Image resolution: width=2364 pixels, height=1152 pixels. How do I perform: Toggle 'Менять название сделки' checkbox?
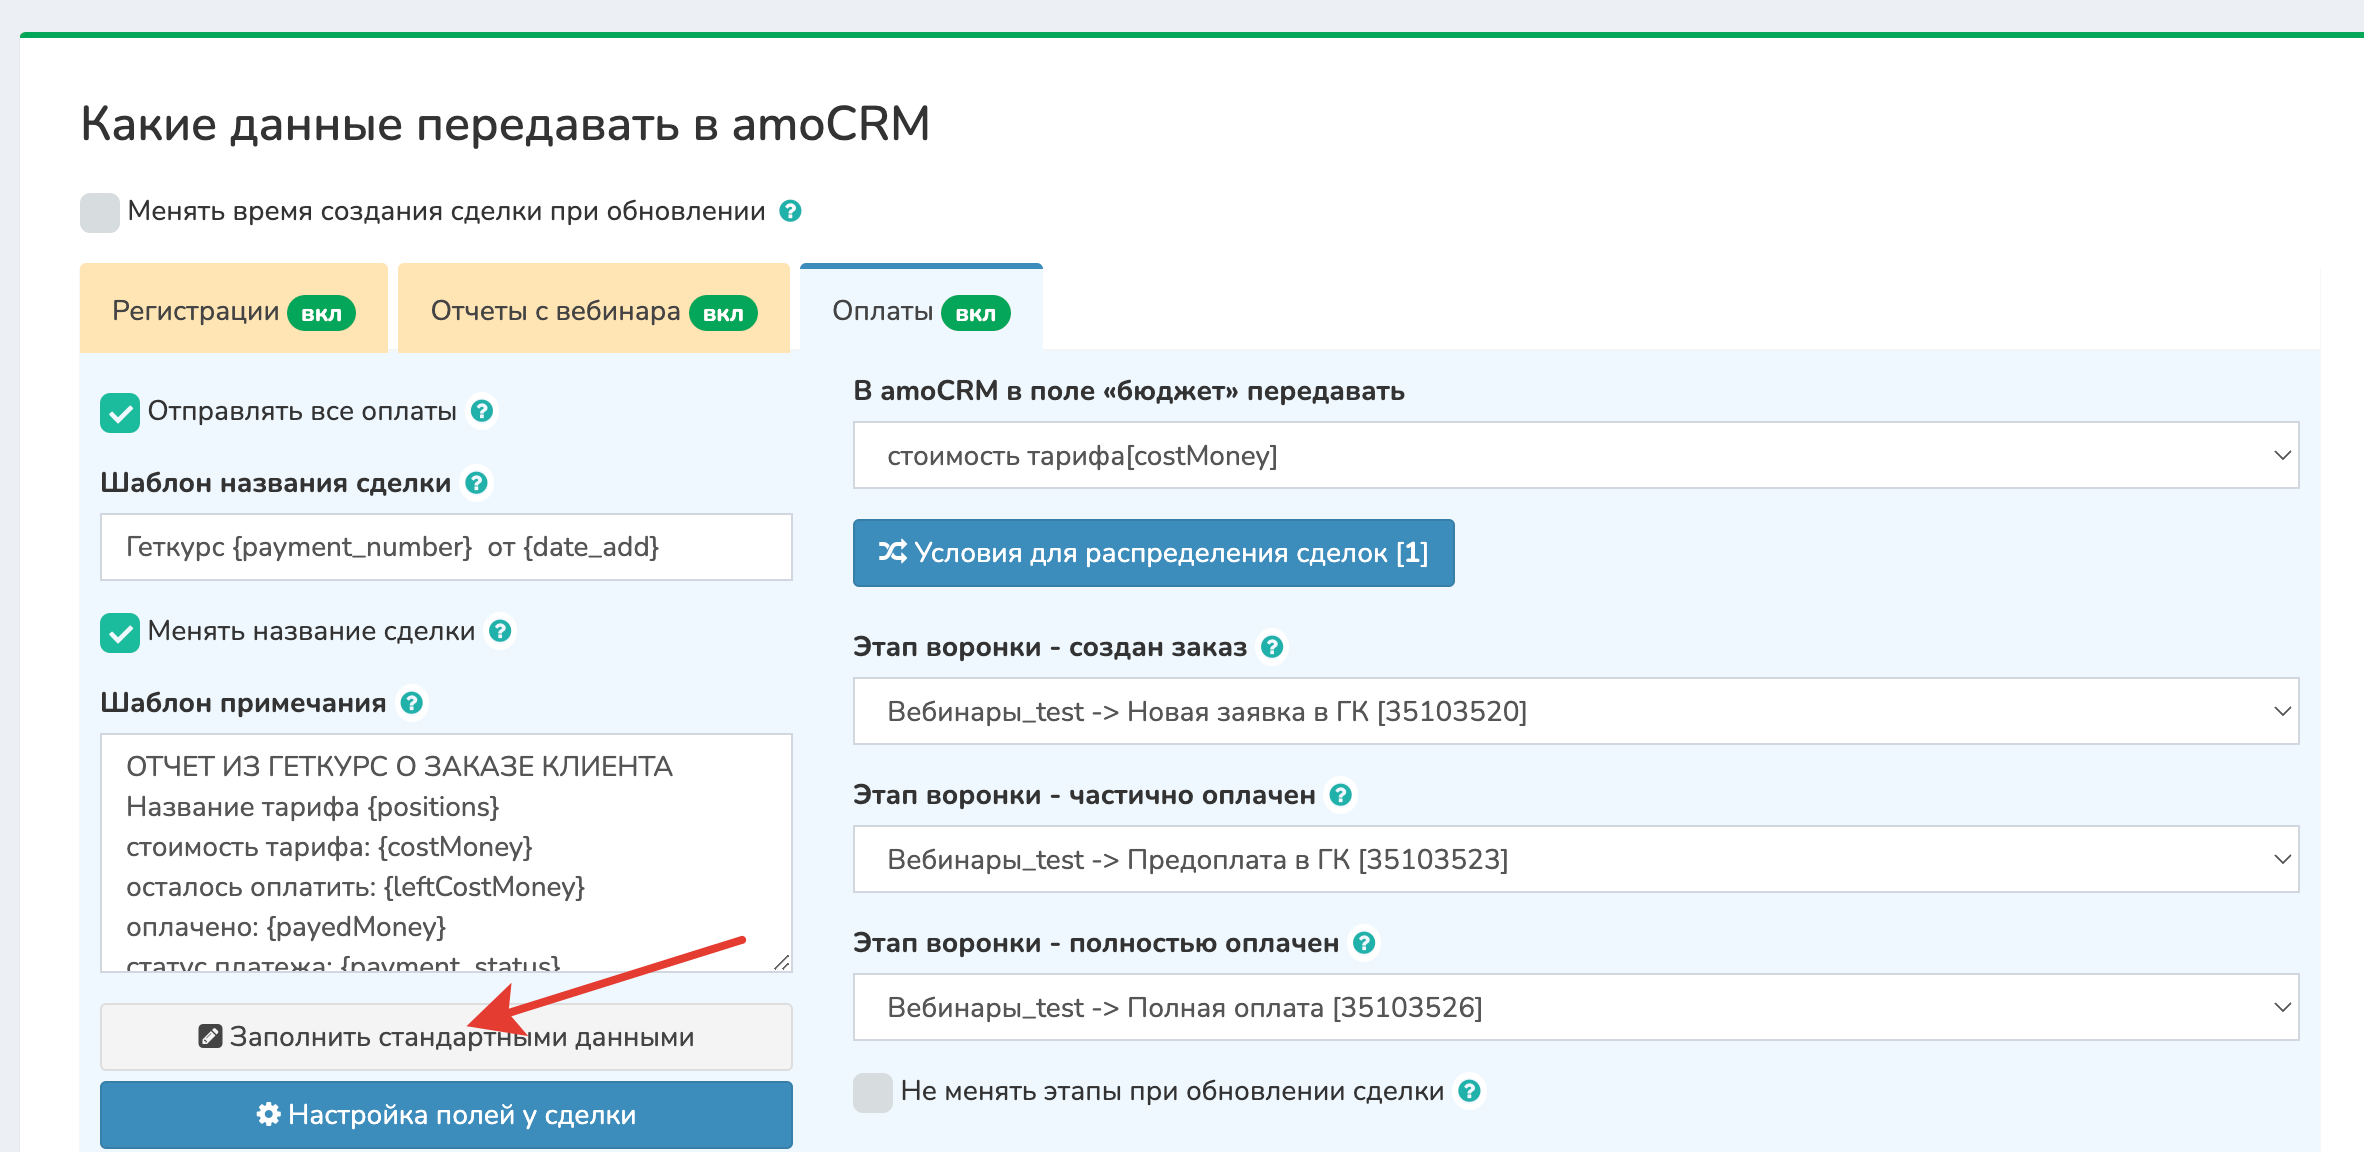click(120, 633)
